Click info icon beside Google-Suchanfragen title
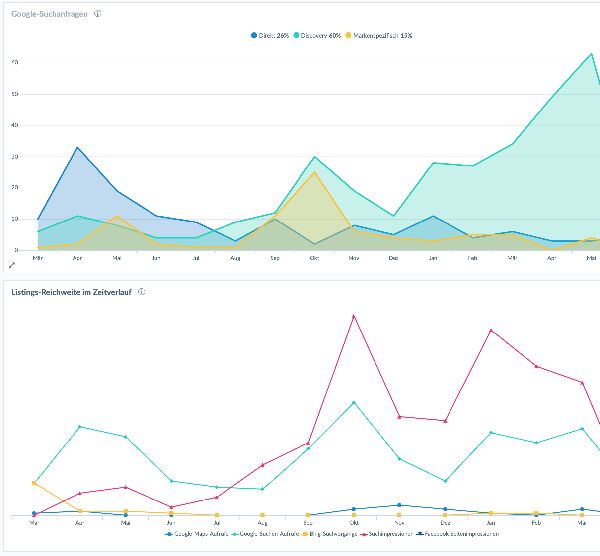Viewport: 600px width, 556px height. (x=97, y=14)
